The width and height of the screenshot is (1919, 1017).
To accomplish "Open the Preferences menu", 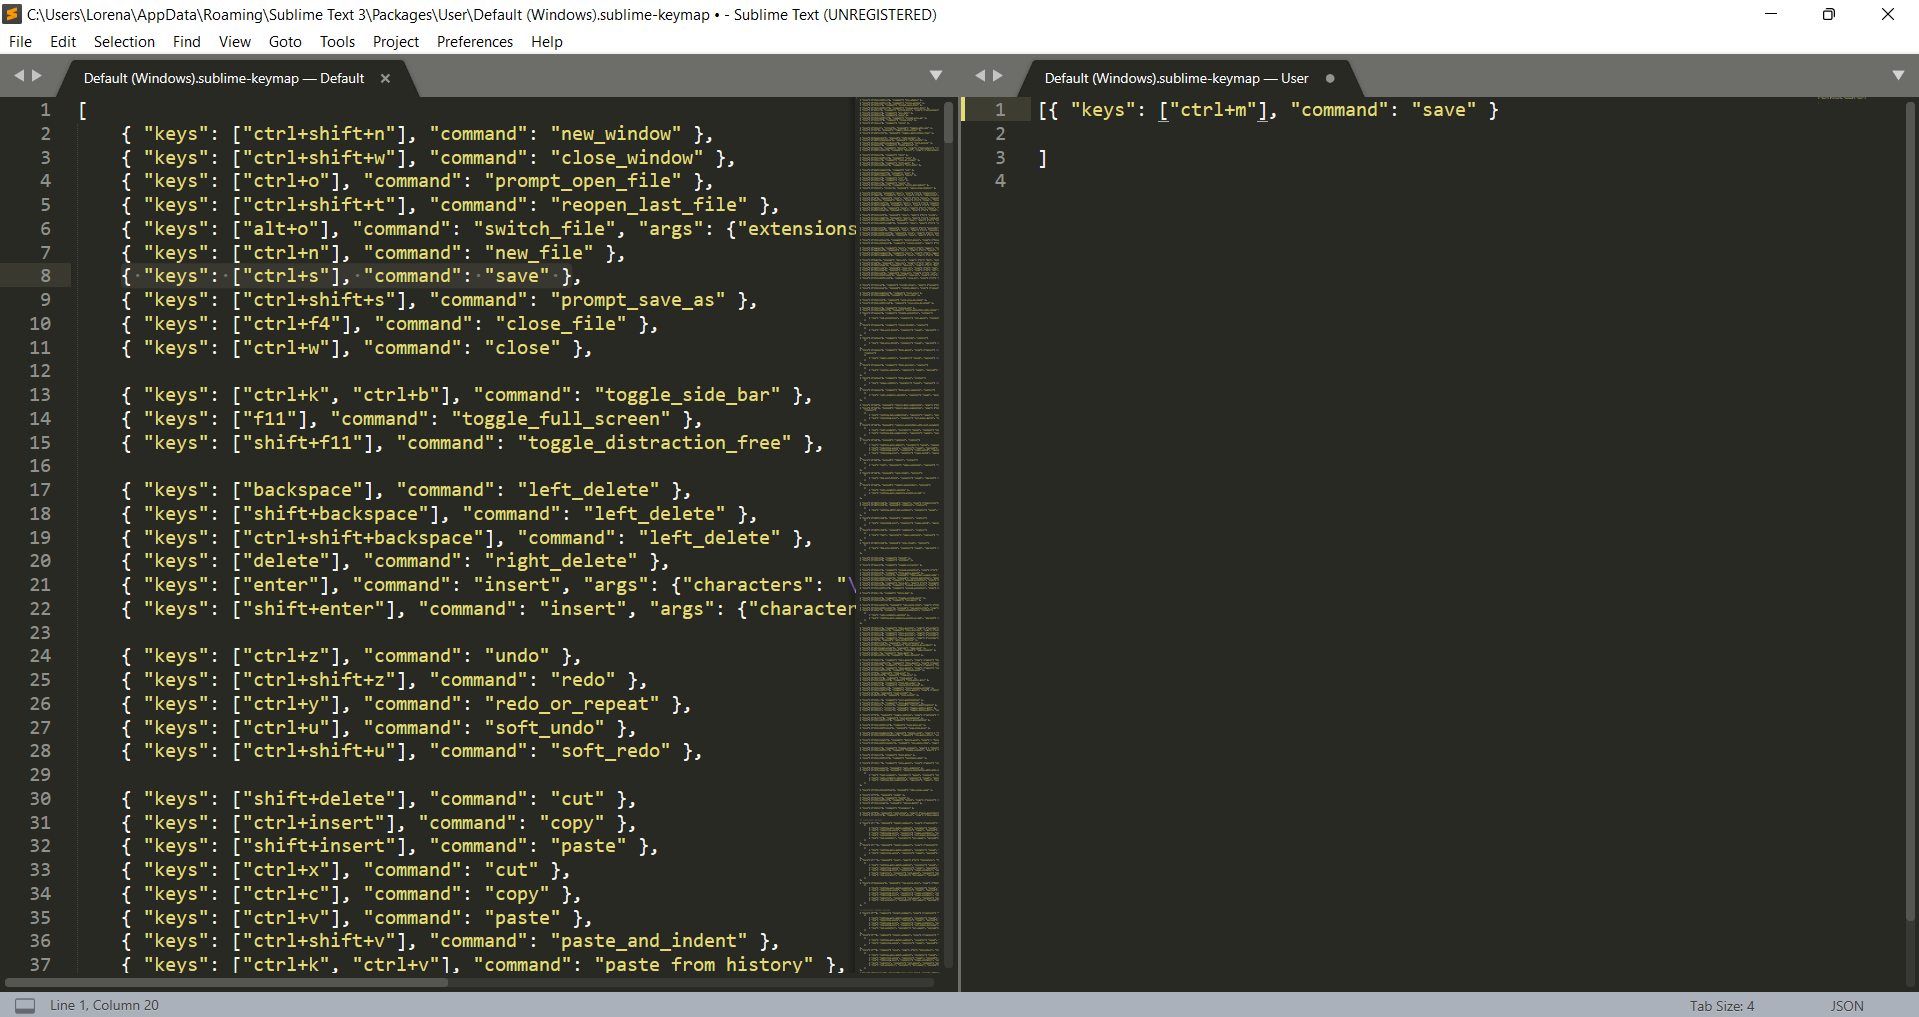I will coord(475,42).
